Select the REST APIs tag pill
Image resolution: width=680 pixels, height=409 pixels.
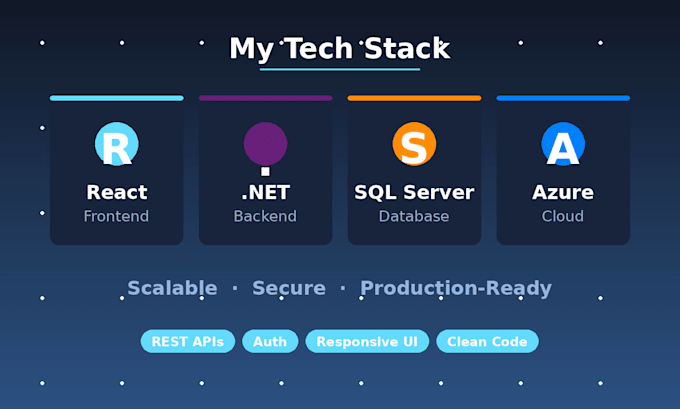tap(188, 341)
